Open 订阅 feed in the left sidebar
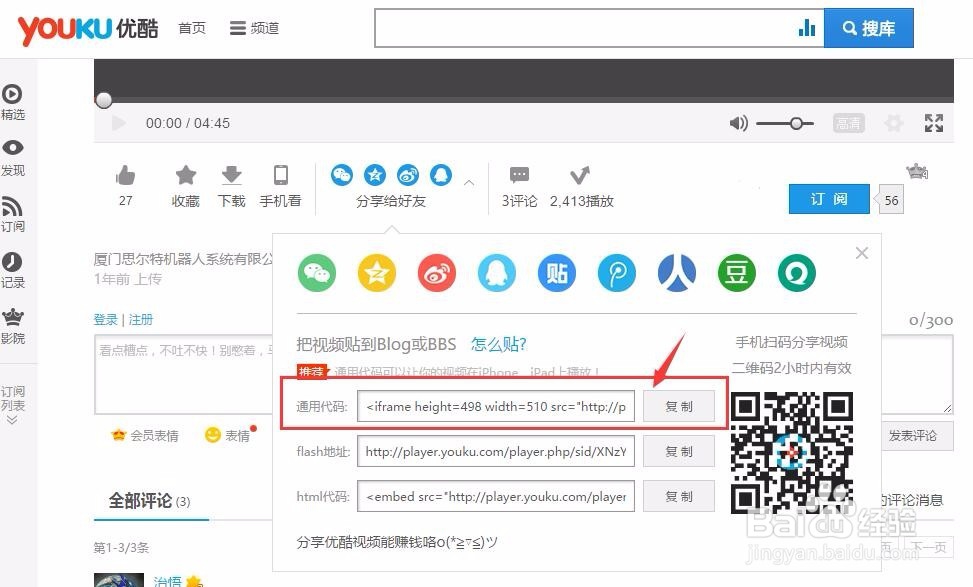 click(12, 215)
